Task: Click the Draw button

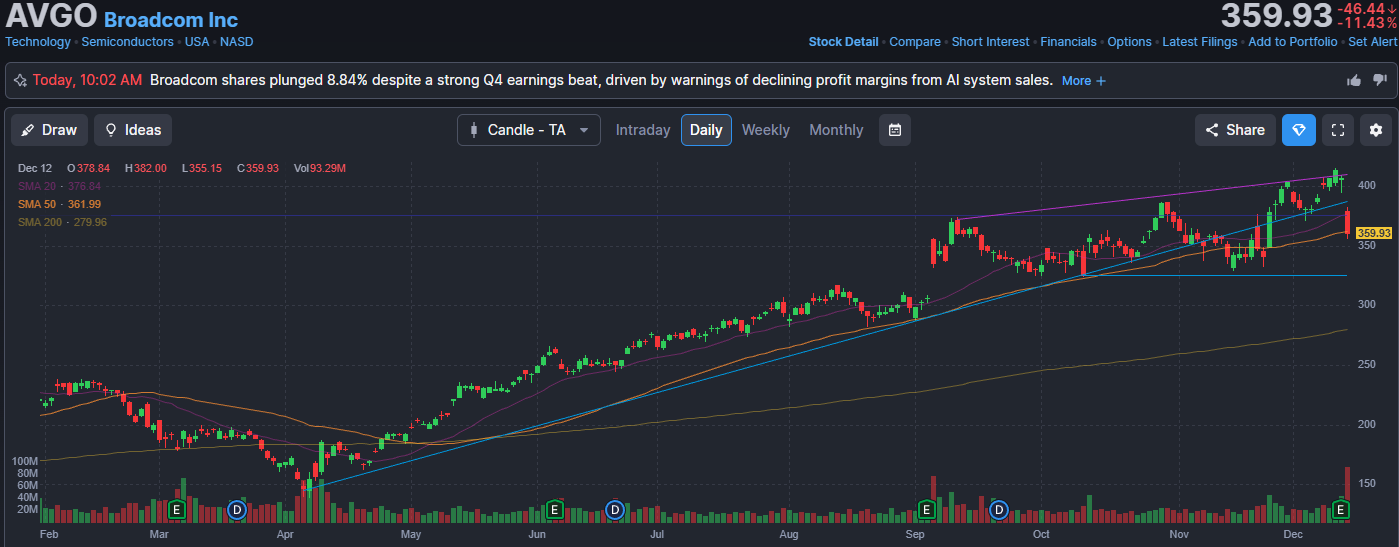Action: click(x=49, y=130)
